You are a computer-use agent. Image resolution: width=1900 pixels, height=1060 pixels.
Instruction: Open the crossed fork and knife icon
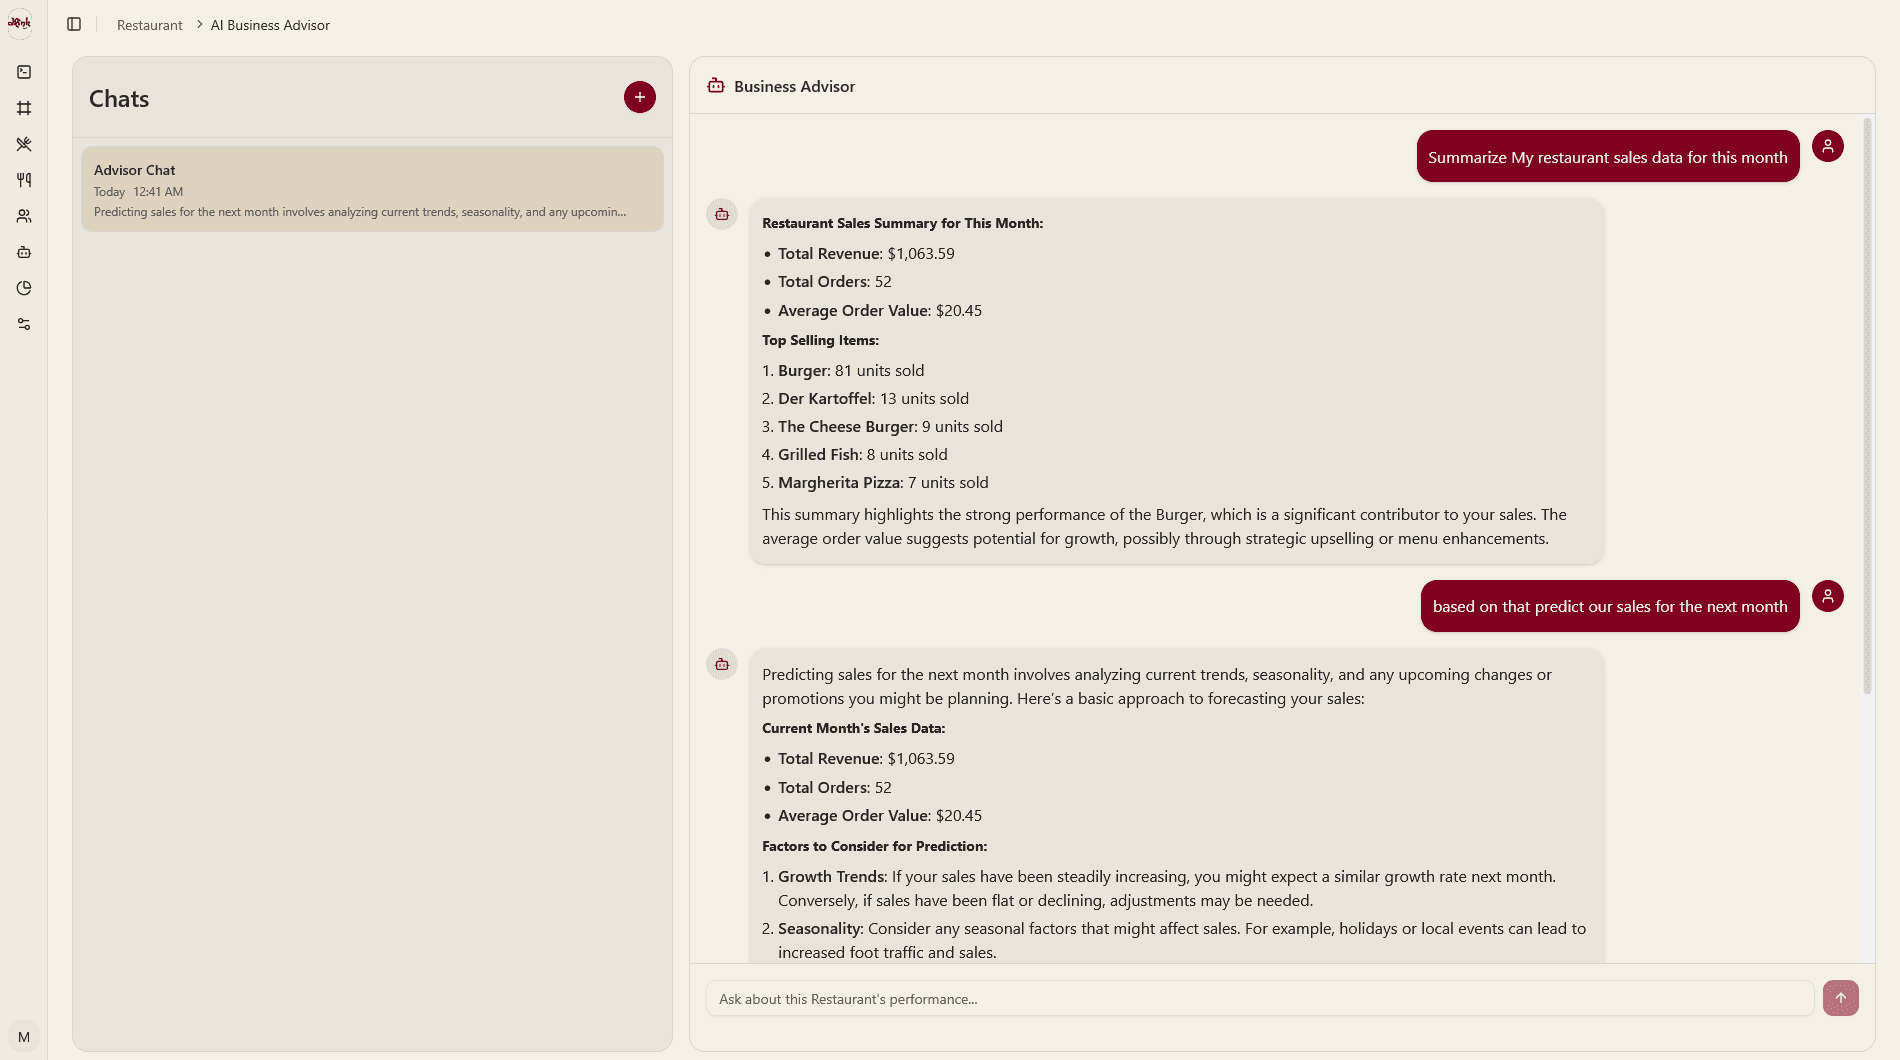coord(24,144)
